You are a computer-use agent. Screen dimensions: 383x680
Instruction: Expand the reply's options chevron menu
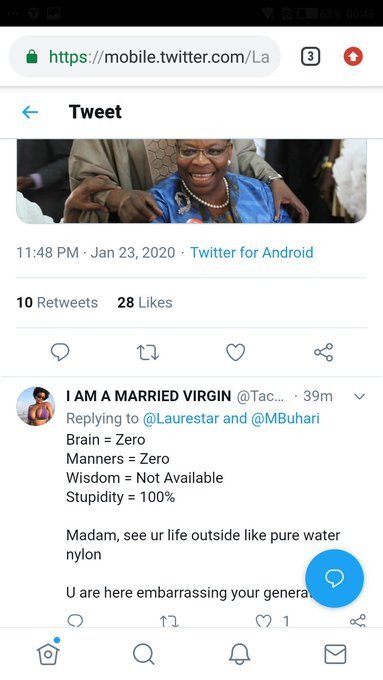coord(360,396)
